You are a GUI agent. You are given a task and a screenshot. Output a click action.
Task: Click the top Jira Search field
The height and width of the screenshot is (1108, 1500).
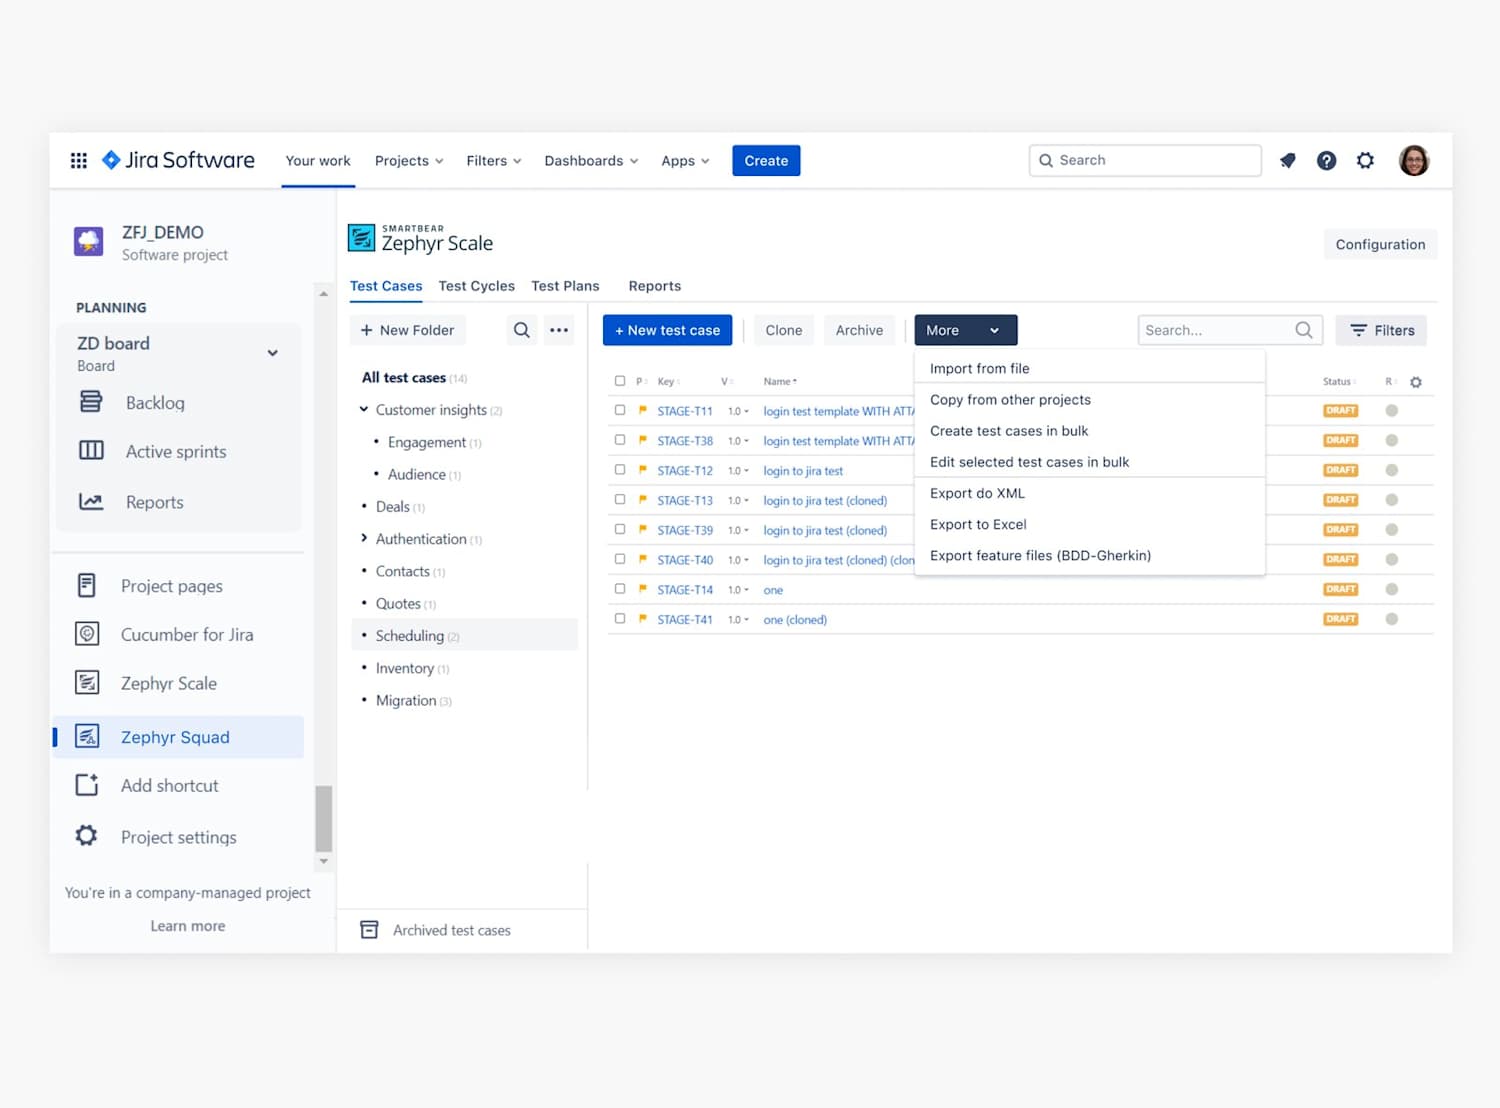tap(1145, 160)
